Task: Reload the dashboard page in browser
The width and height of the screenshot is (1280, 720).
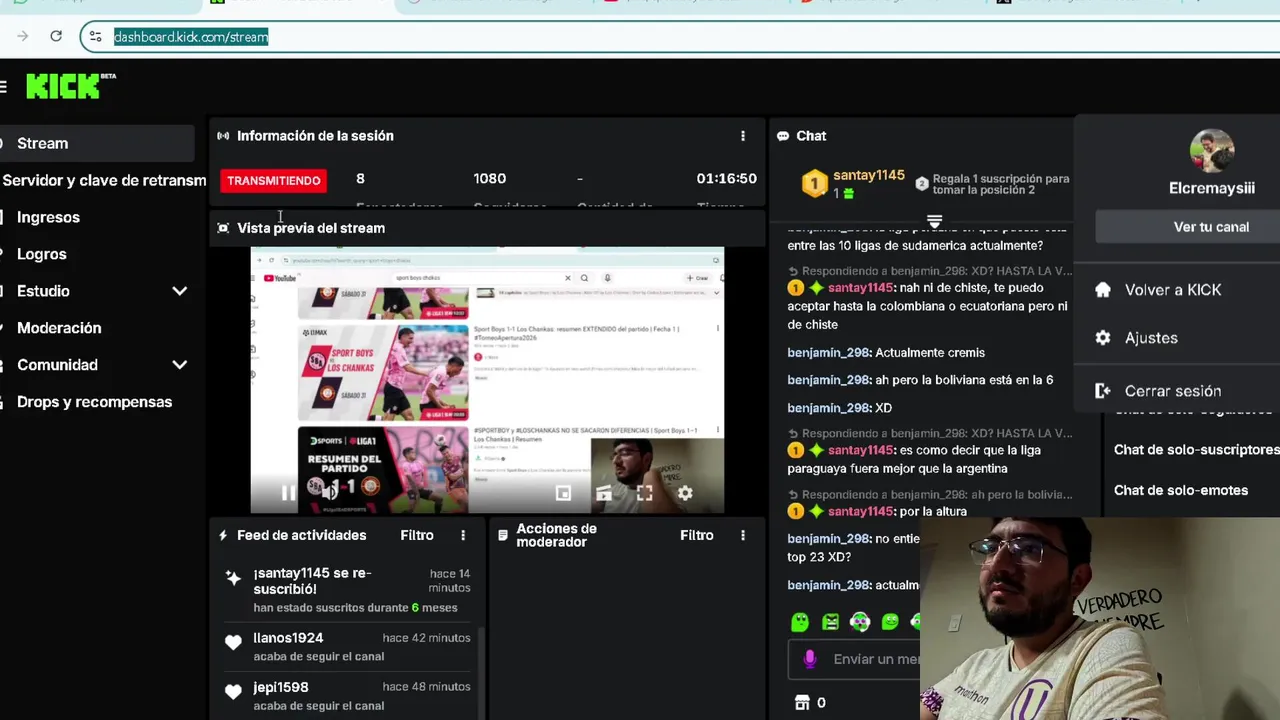Action: pos(56,36)
